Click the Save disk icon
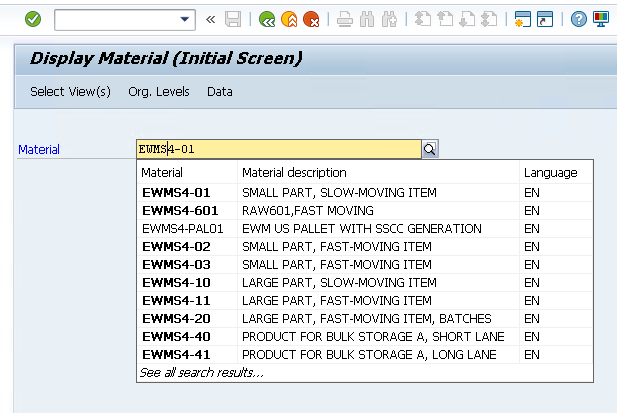 [x=233, y=19]
